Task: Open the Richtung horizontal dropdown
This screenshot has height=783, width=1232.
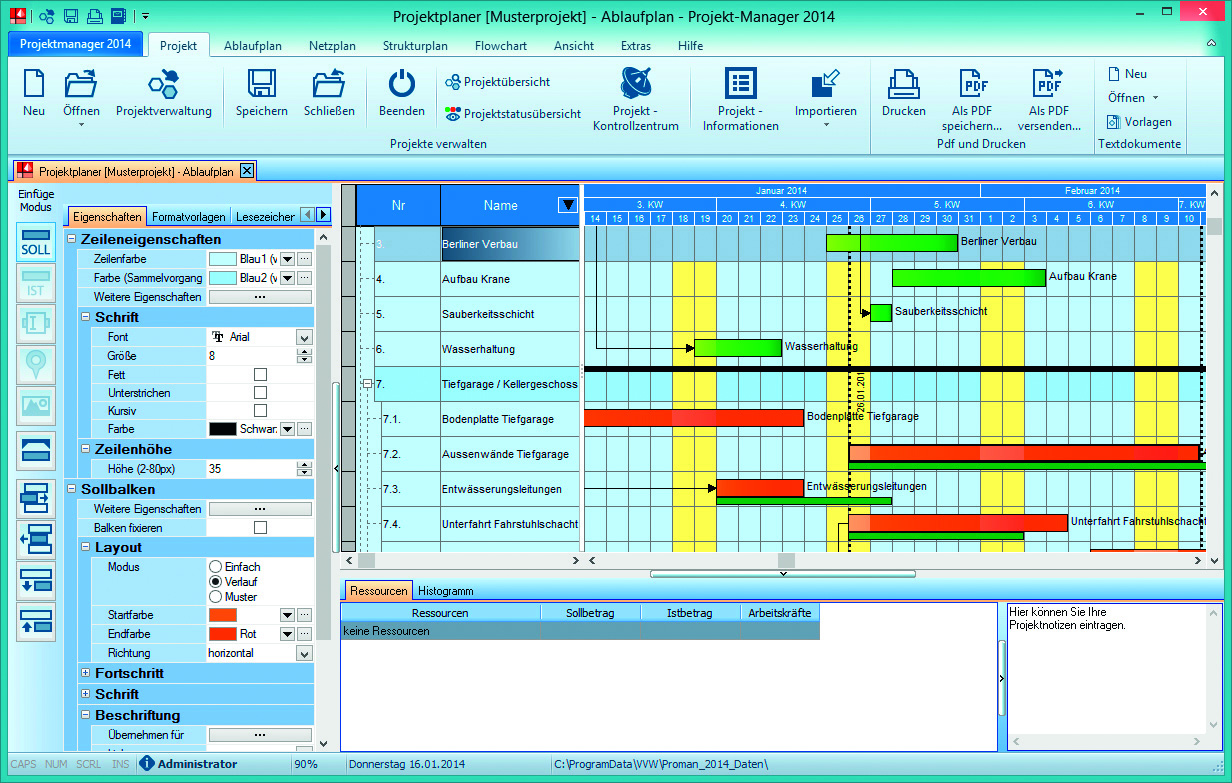Action: coord(304,653)
